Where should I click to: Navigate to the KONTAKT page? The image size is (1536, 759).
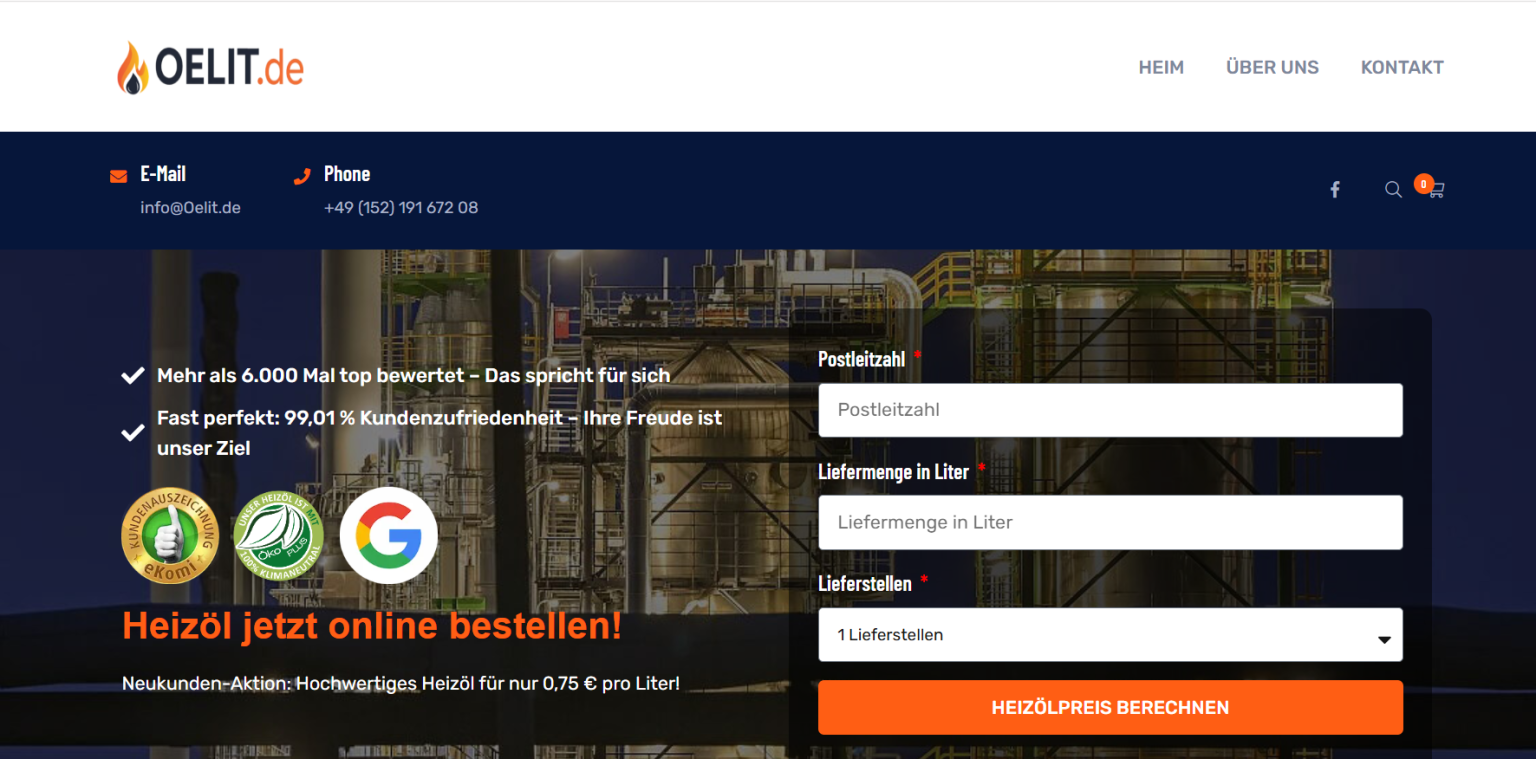pyautogui.click(x=1402, y=67)
